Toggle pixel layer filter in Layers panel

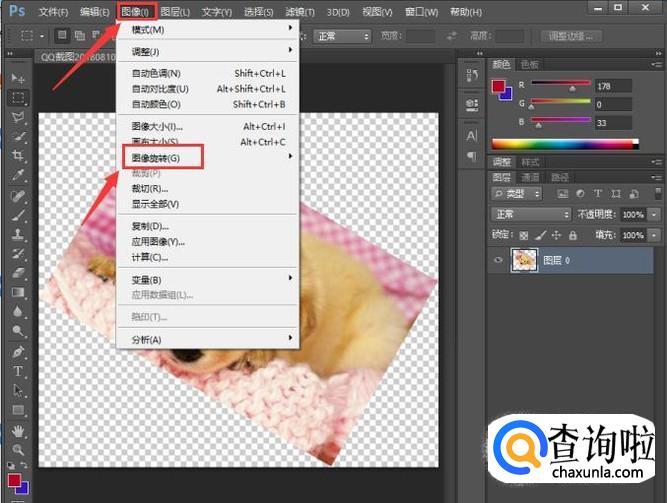[562, 194]
